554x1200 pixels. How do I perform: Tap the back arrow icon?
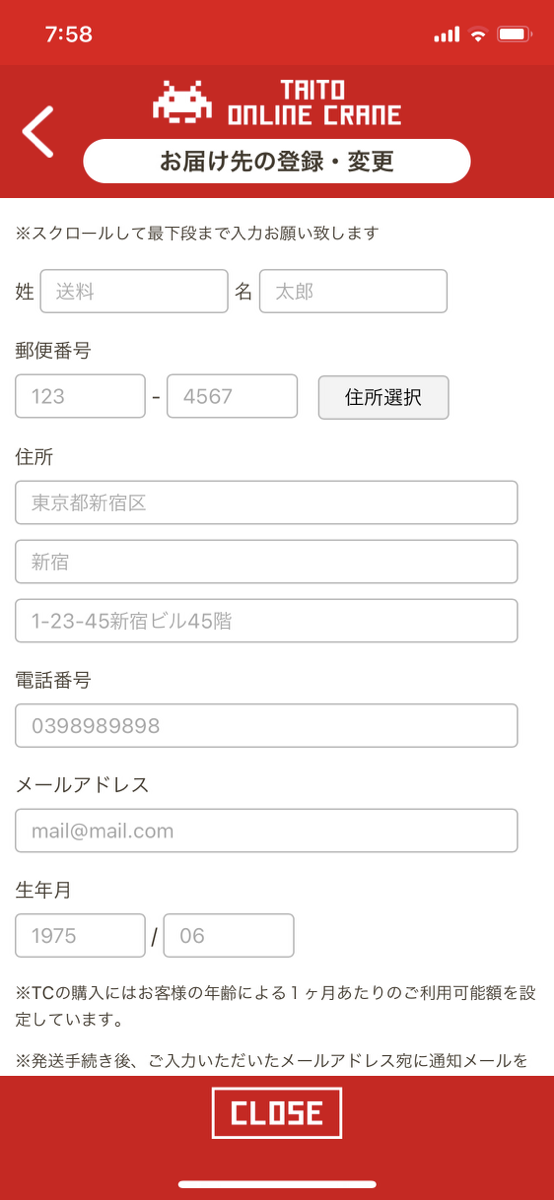pyautogui.click(x=38, y=132)
